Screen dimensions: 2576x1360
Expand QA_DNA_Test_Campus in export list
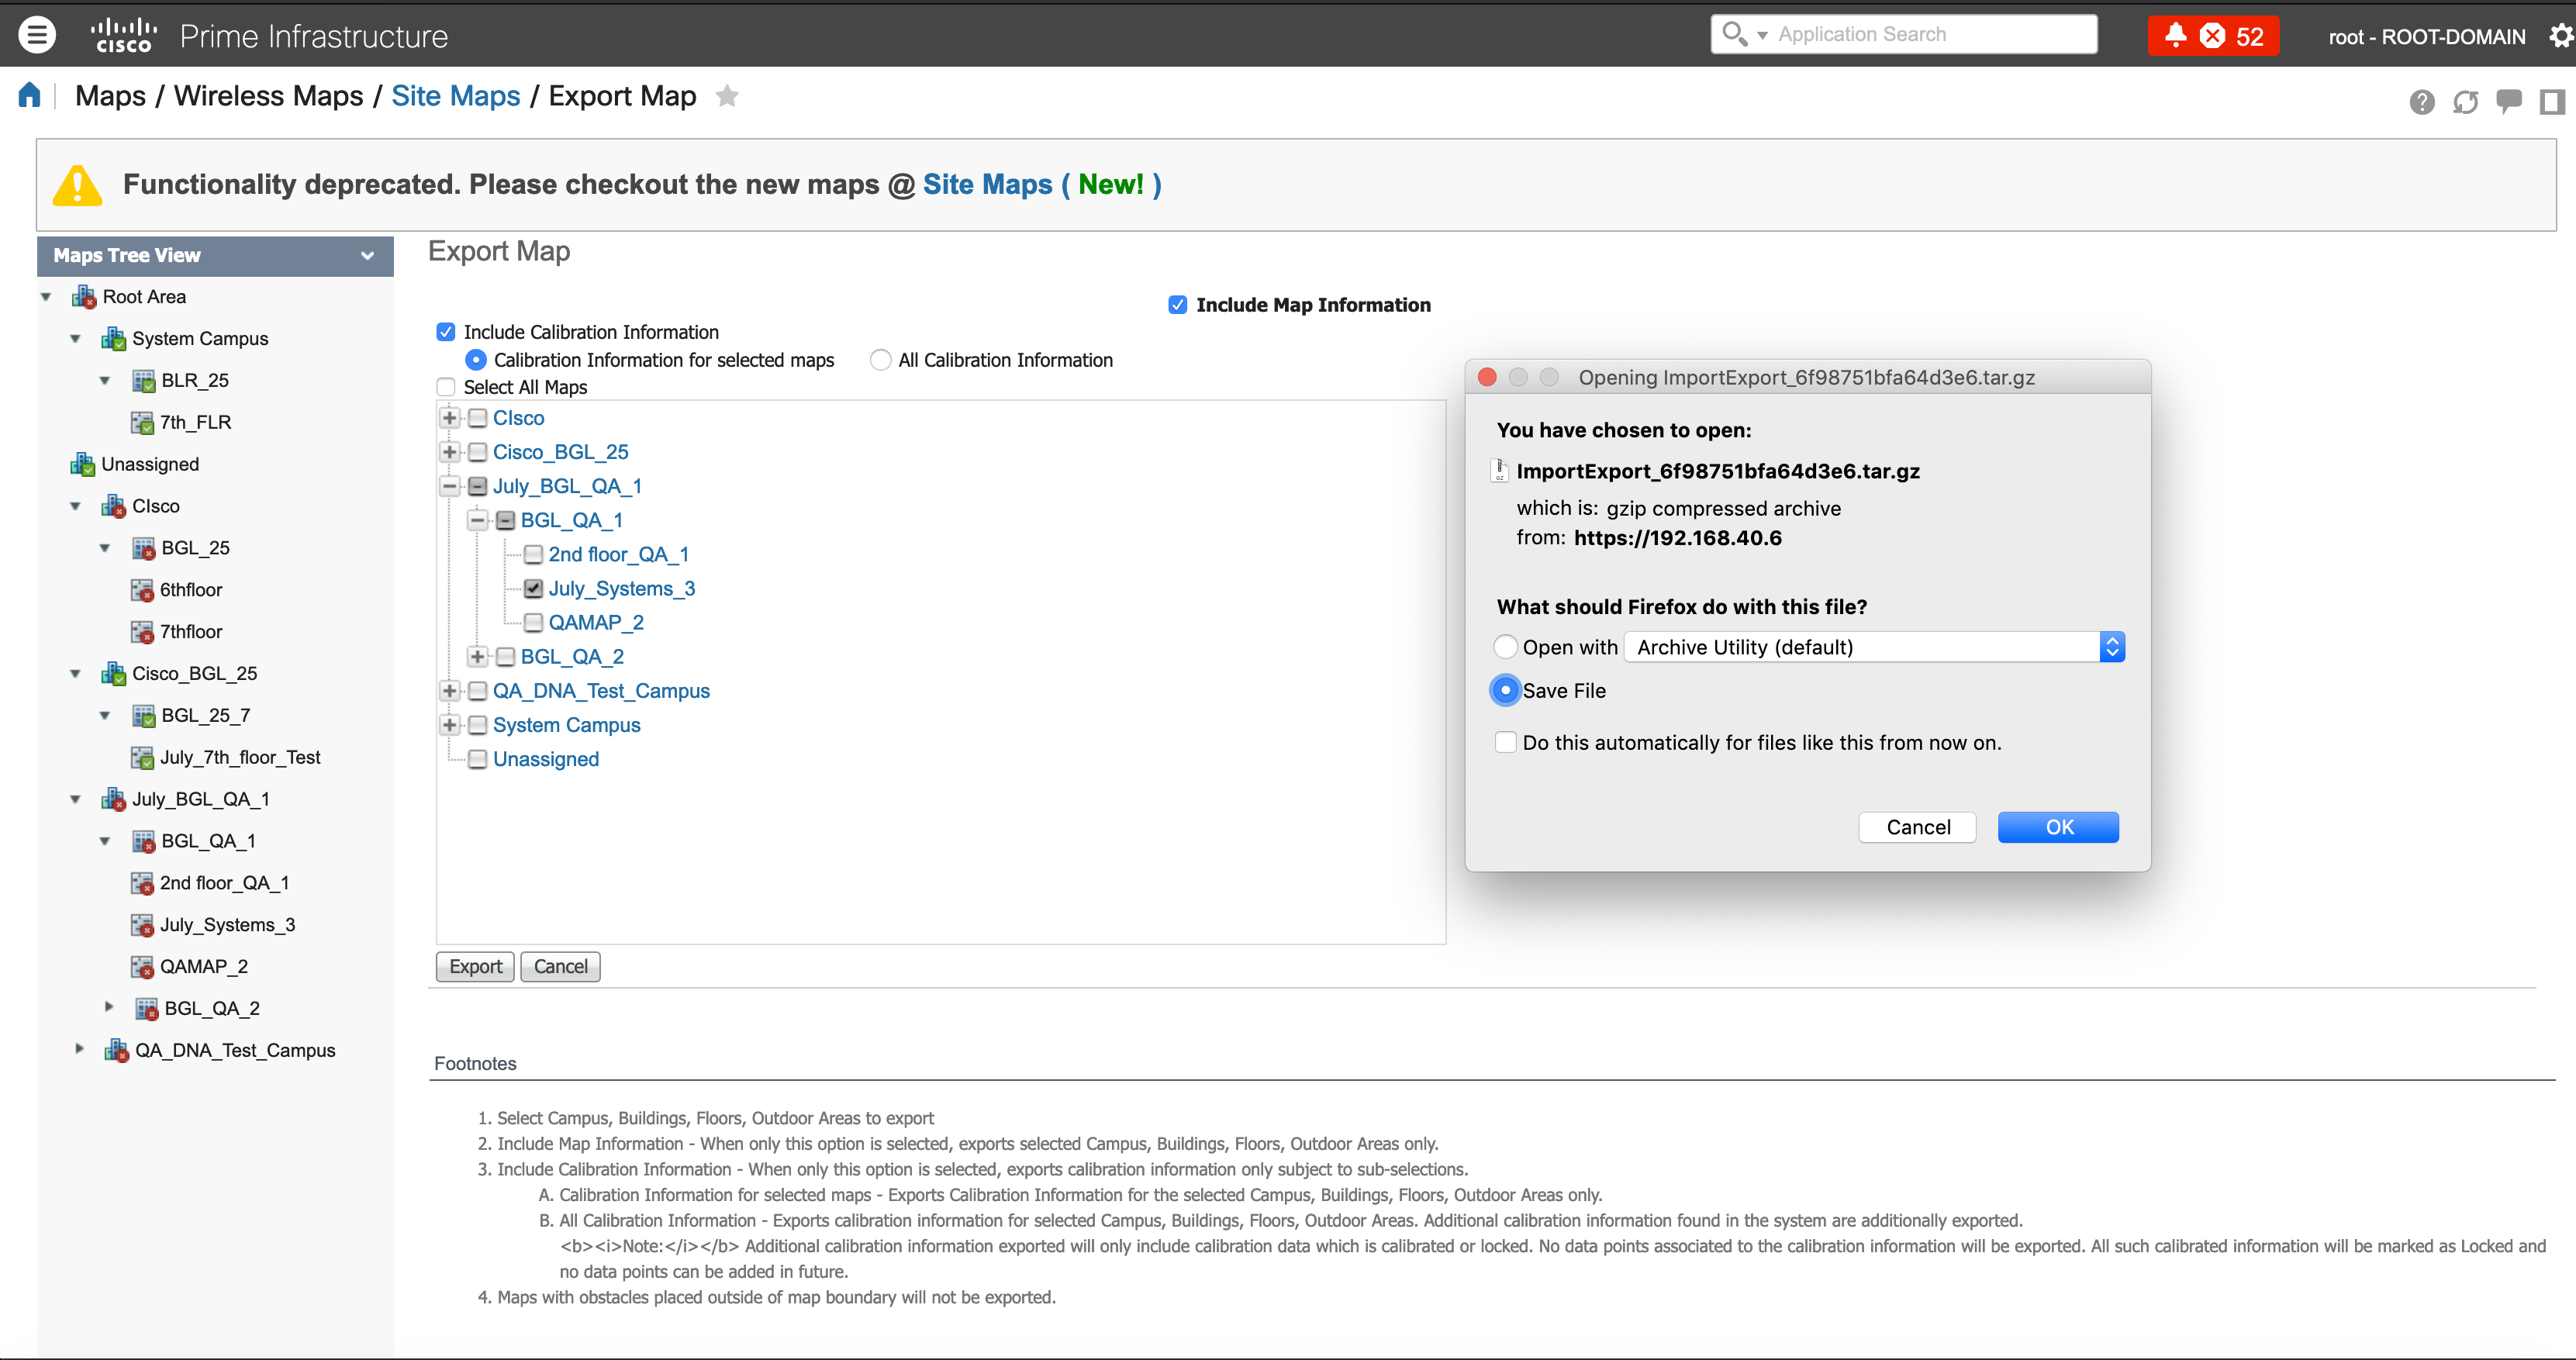(450, 691)
